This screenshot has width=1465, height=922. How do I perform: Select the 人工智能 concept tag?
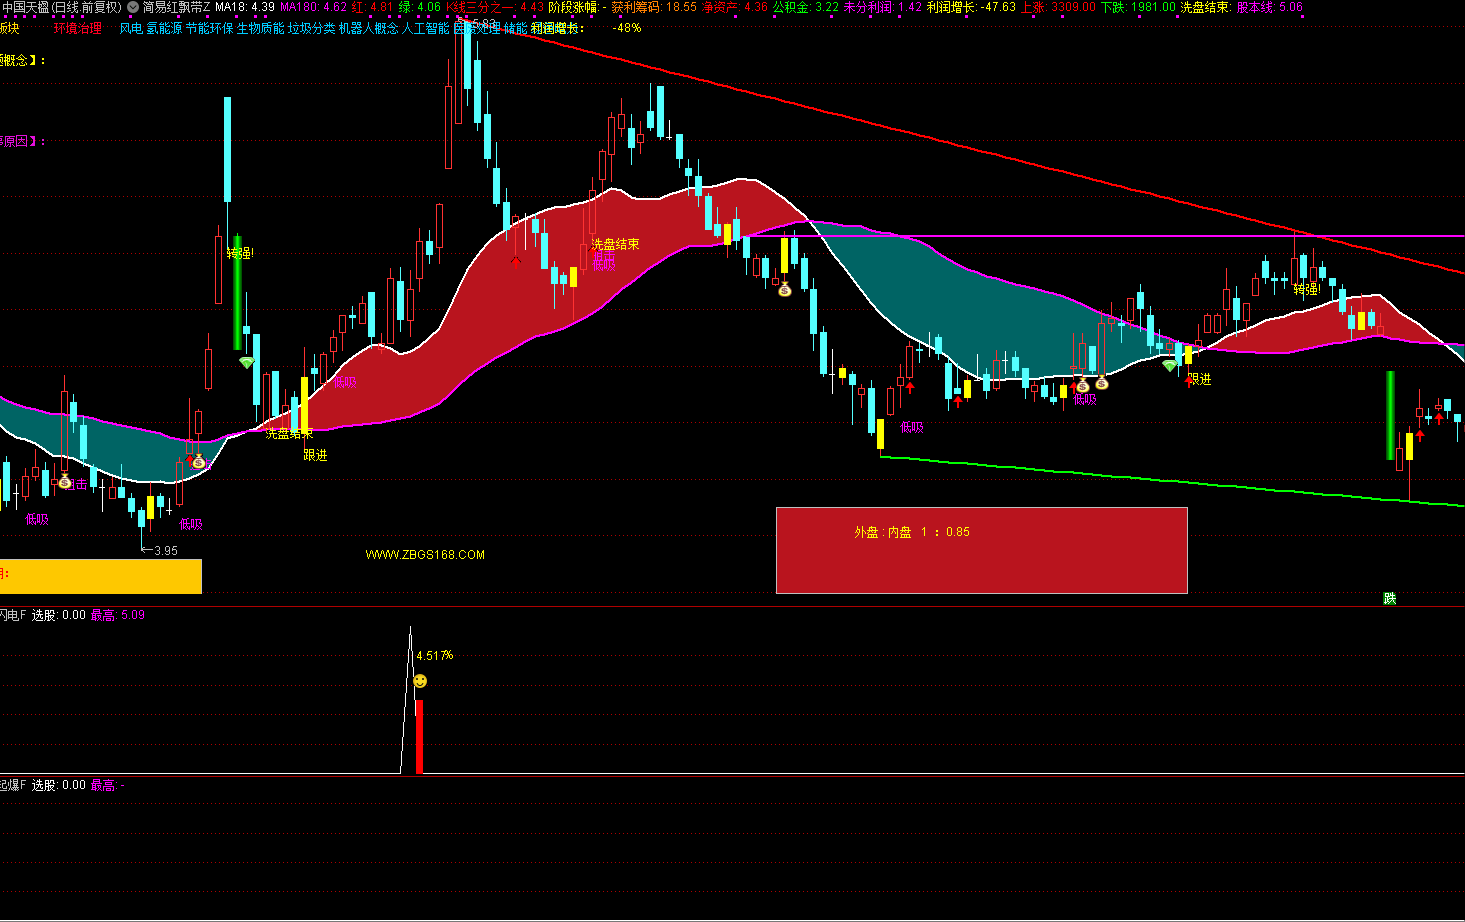(x=425, y=28)
